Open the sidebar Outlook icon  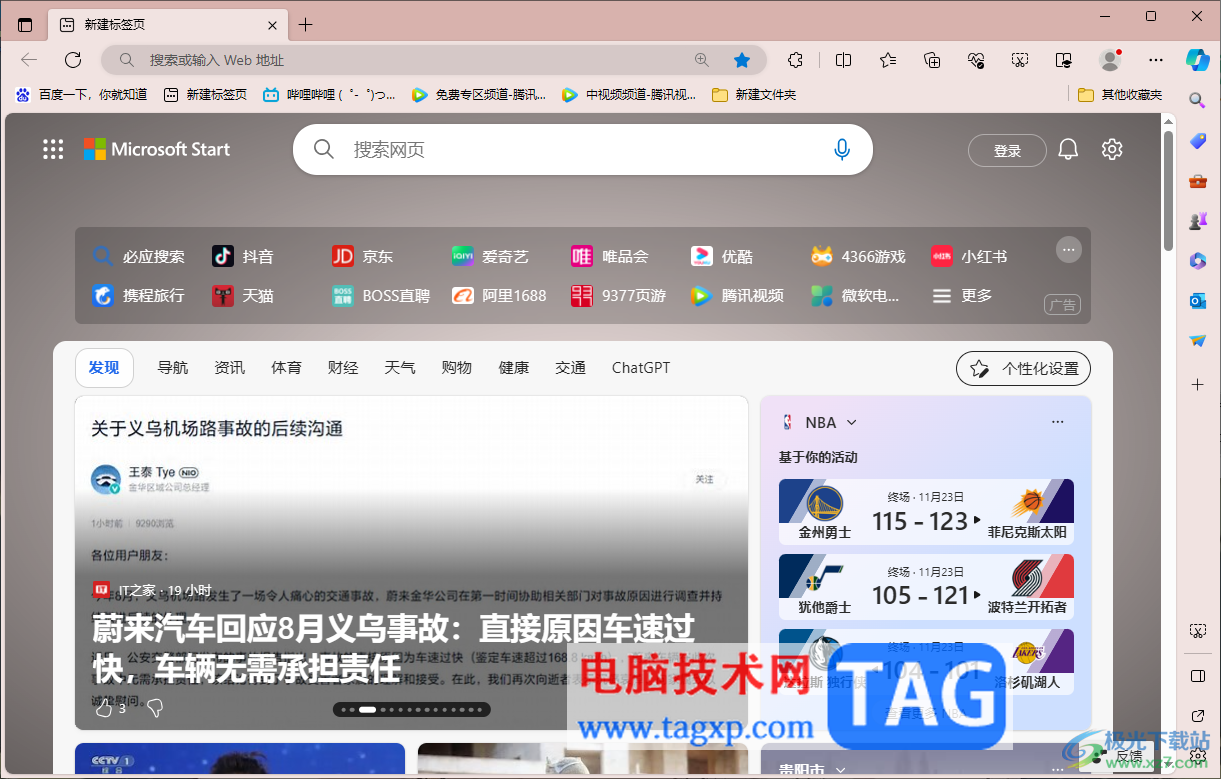click(x=1197, y=300)
